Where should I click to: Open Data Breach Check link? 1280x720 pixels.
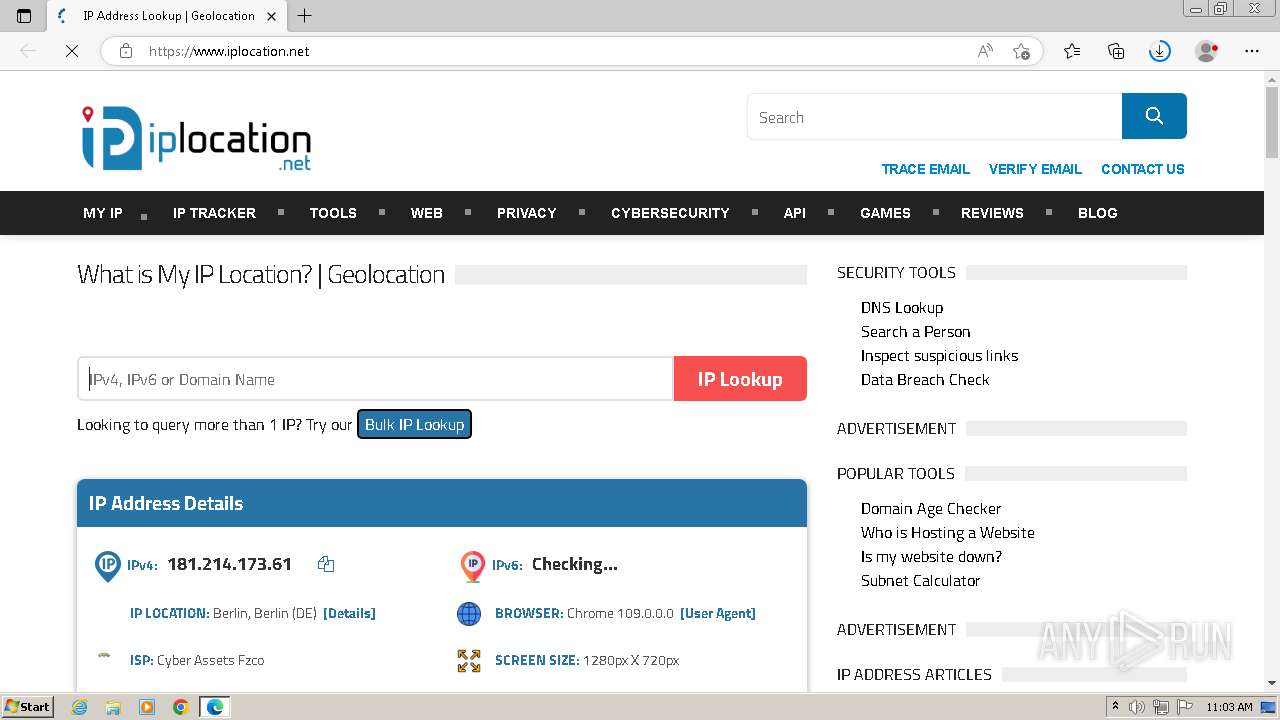coord(925,380)
